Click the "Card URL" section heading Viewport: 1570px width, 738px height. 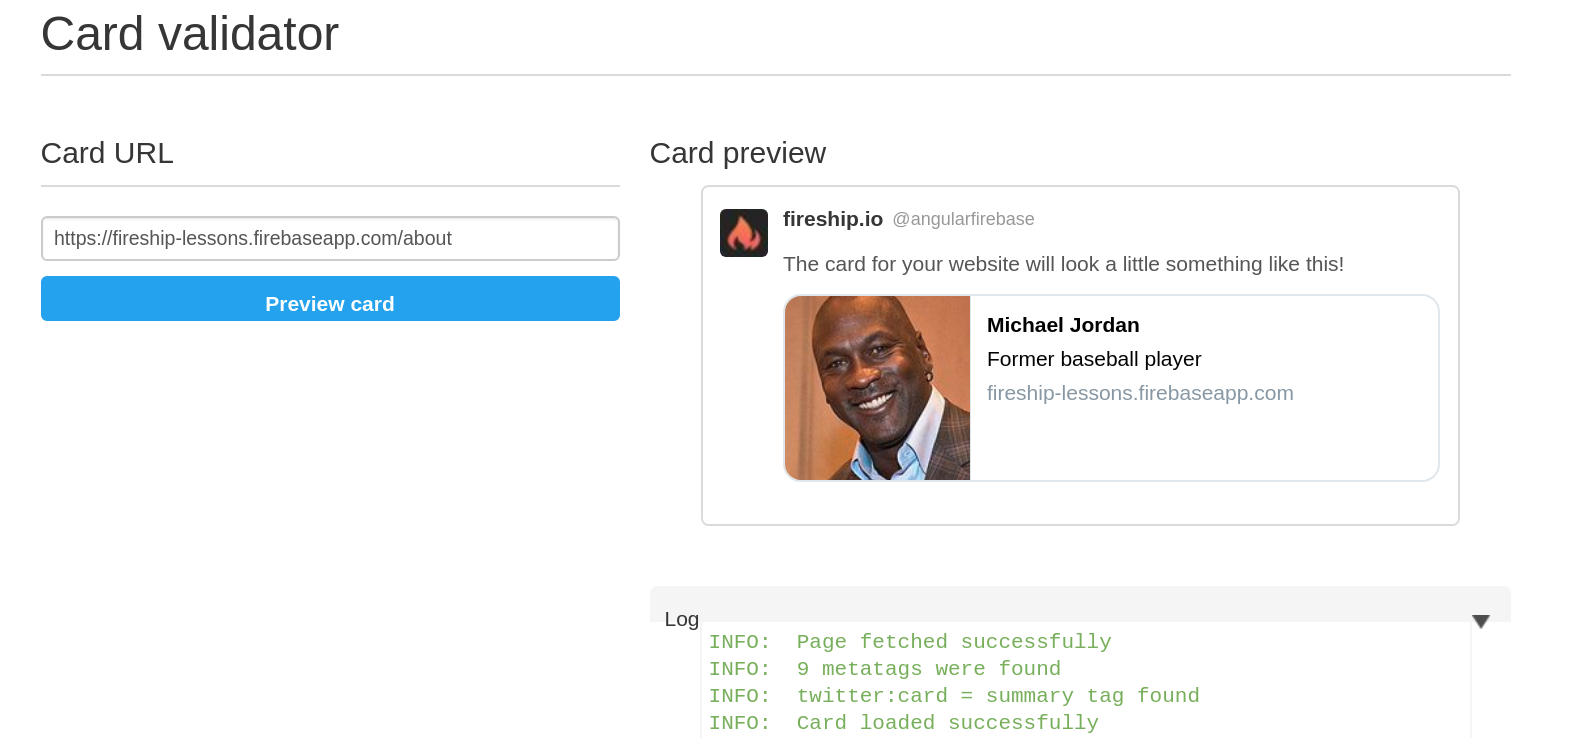[x=107, y=153]
